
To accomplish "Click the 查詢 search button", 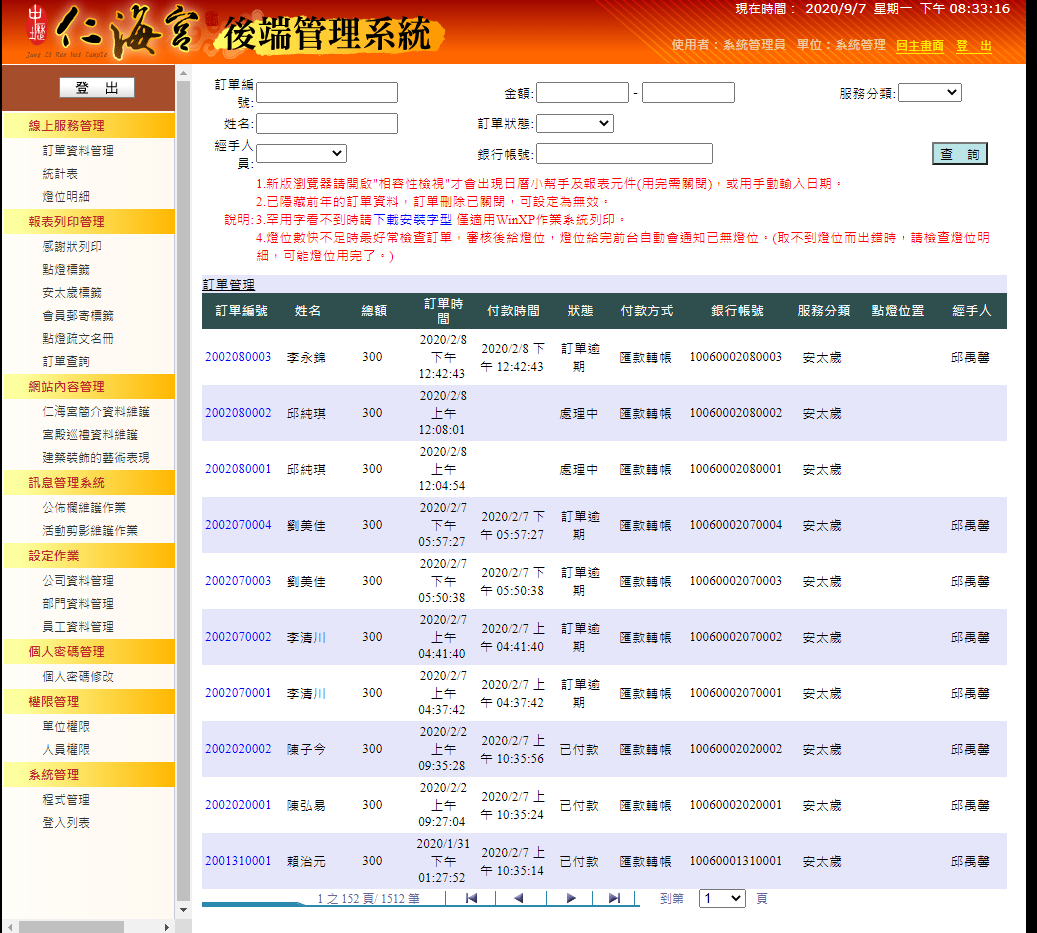I will click(x=960, y=153).
